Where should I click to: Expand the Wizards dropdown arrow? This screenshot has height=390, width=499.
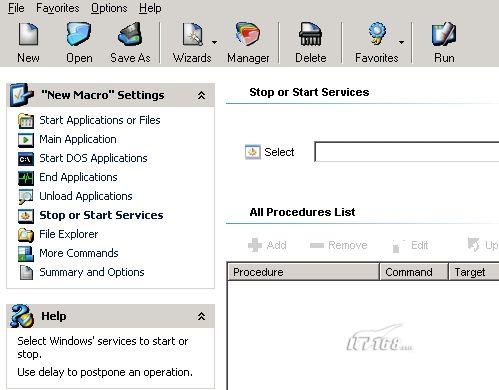(x=214, y=42)
